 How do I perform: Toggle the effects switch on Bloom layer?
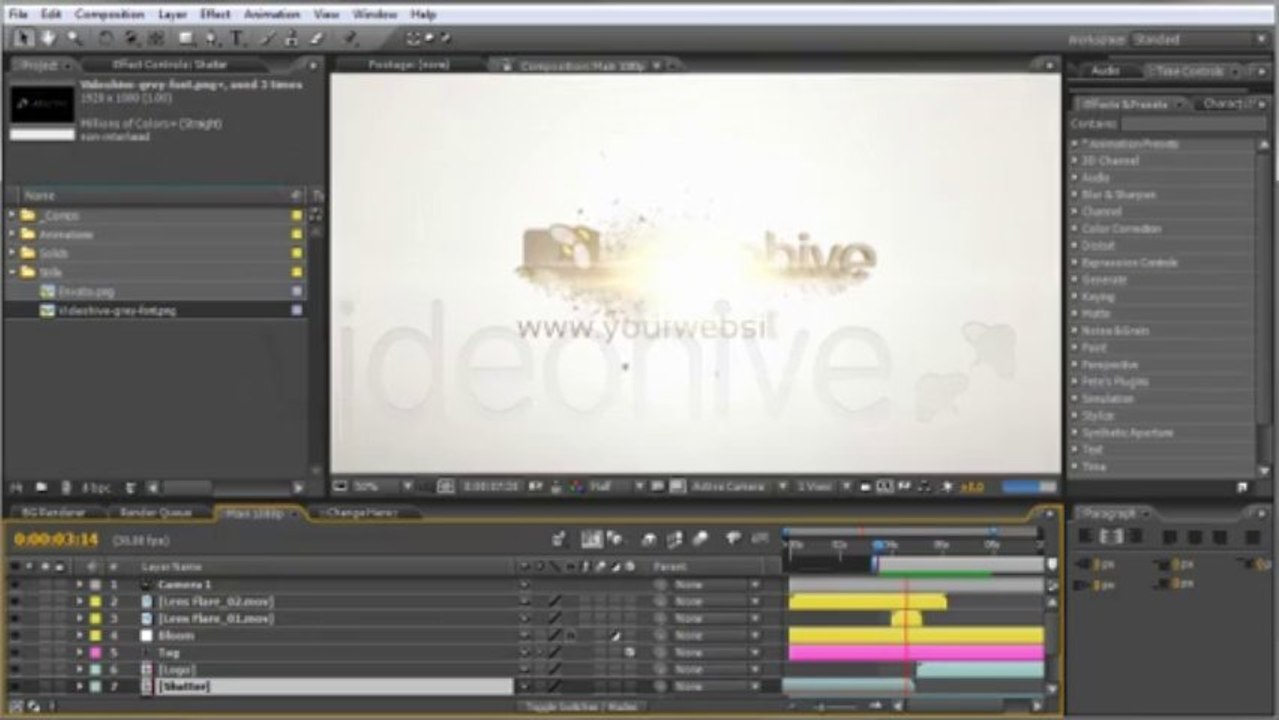pyautogui.click(x=571, y=635)
